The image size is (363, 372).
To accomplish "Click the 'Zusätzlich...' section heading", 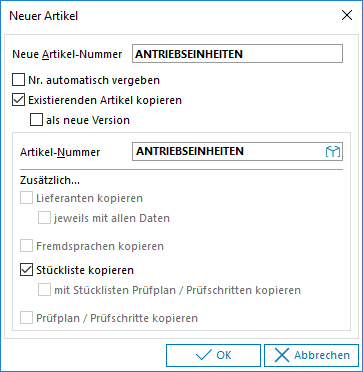I will [50, 180].
